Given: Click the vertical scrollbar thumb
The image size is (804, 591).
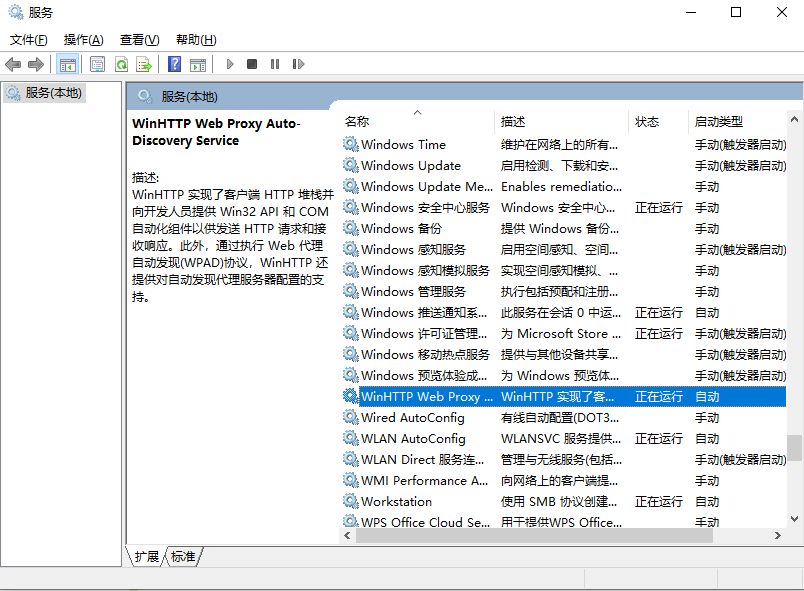Looking at the screenshot, I should pyautogui.click(x=794, y=449).
